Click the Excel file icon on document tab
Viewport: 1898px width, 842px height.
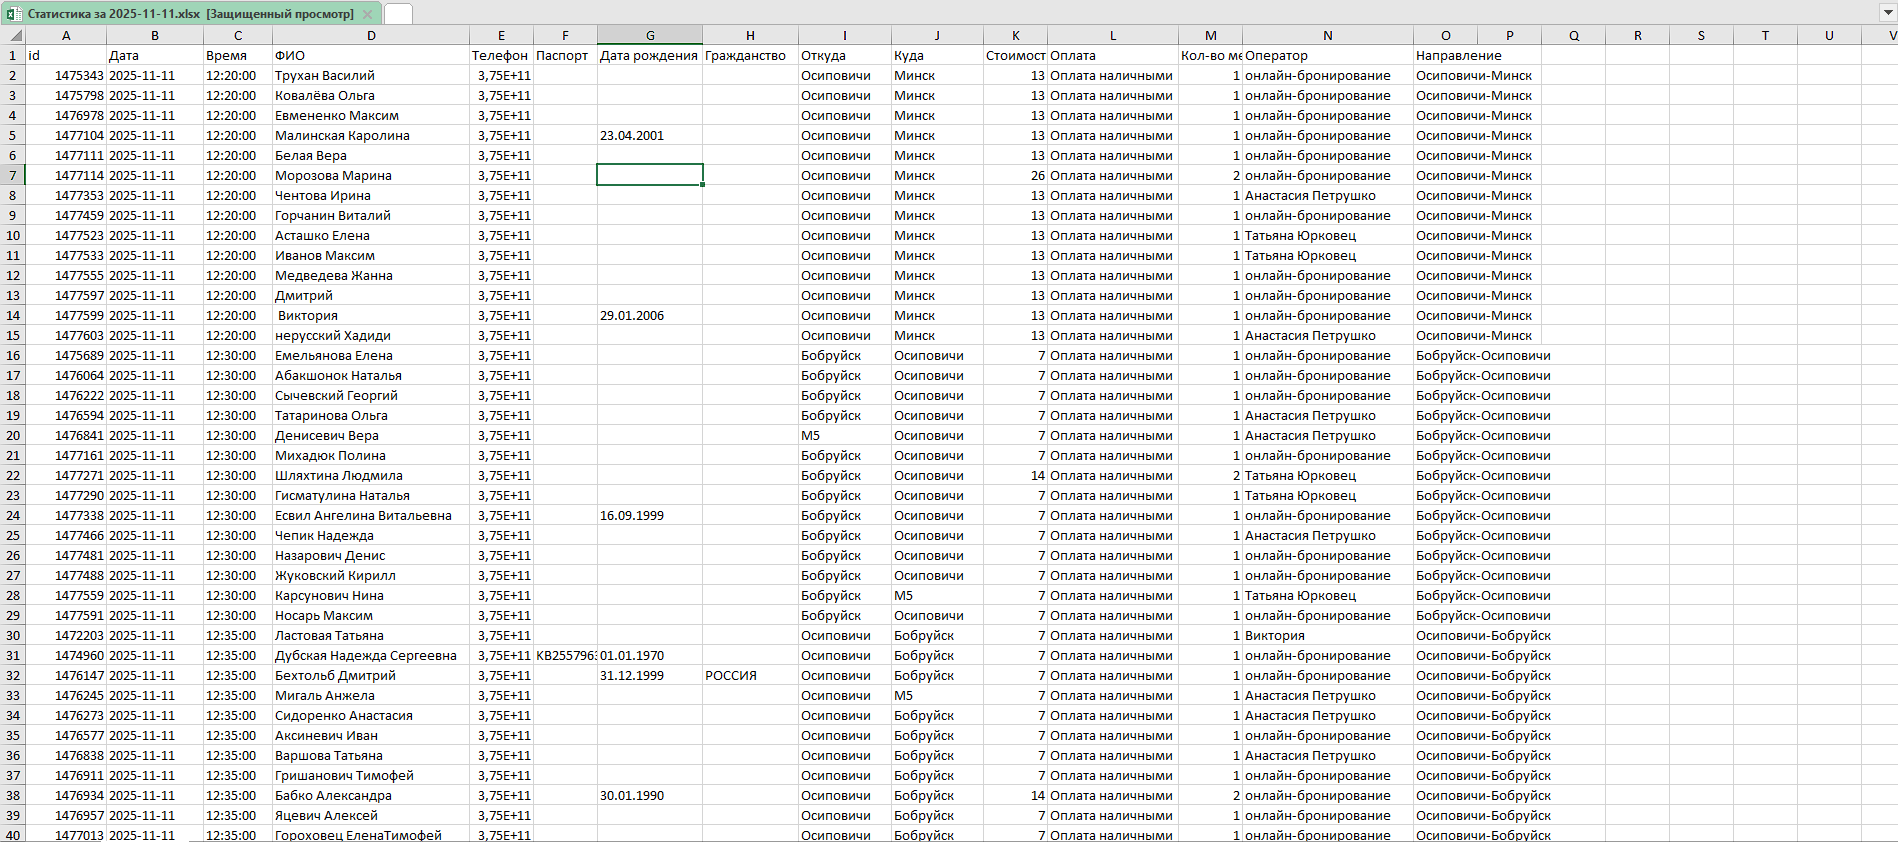coord(14,14)
